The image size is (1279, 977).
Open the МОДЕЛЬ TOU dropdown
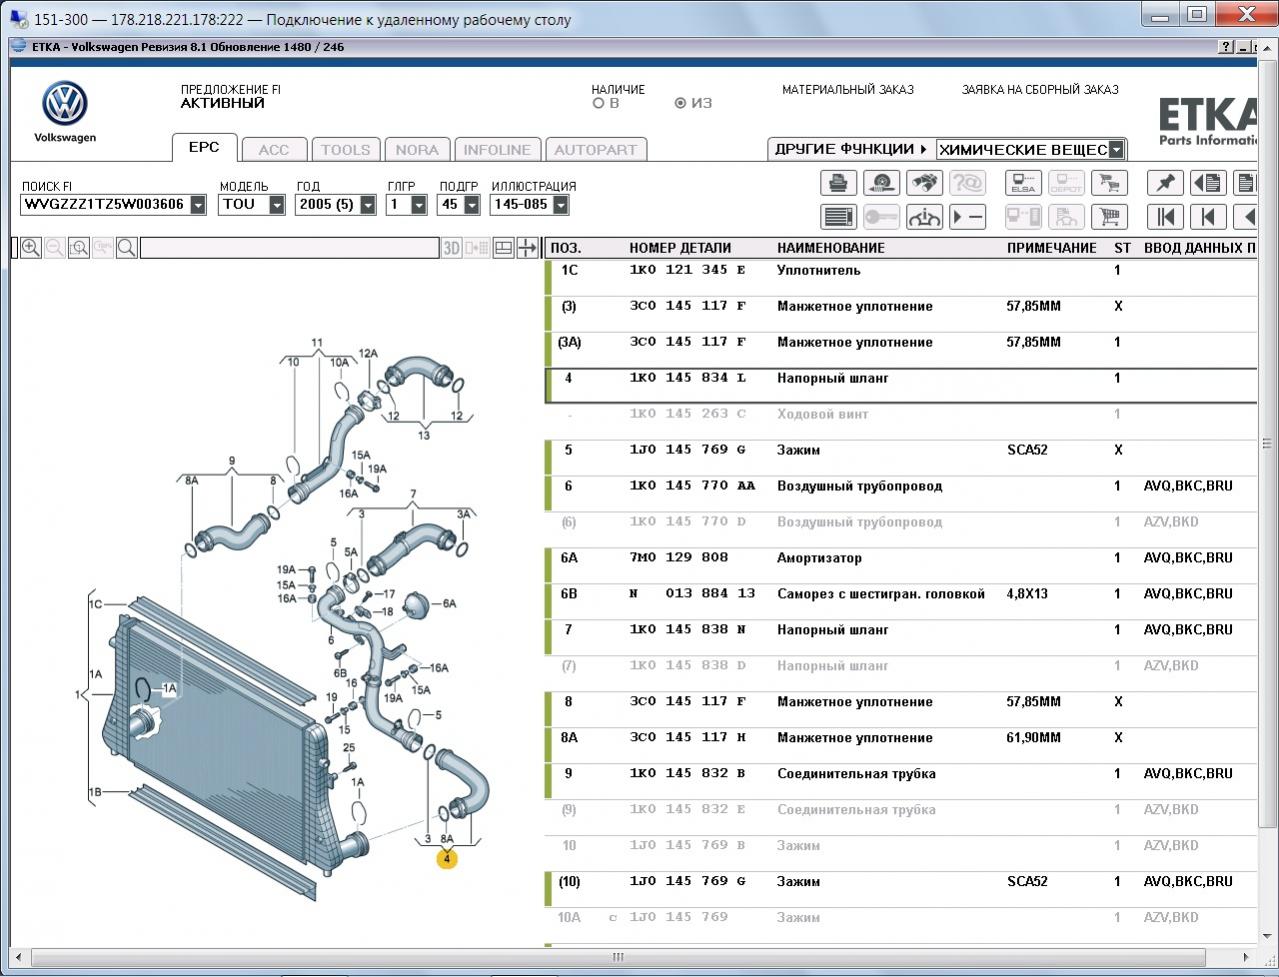[x=277, y=205]
